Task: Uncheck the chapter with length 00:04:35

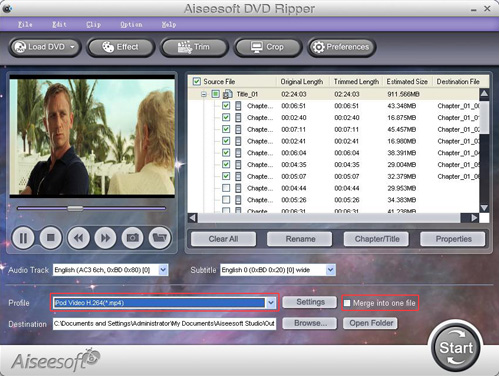Action: pyautogui.click(x=226, y=164)
